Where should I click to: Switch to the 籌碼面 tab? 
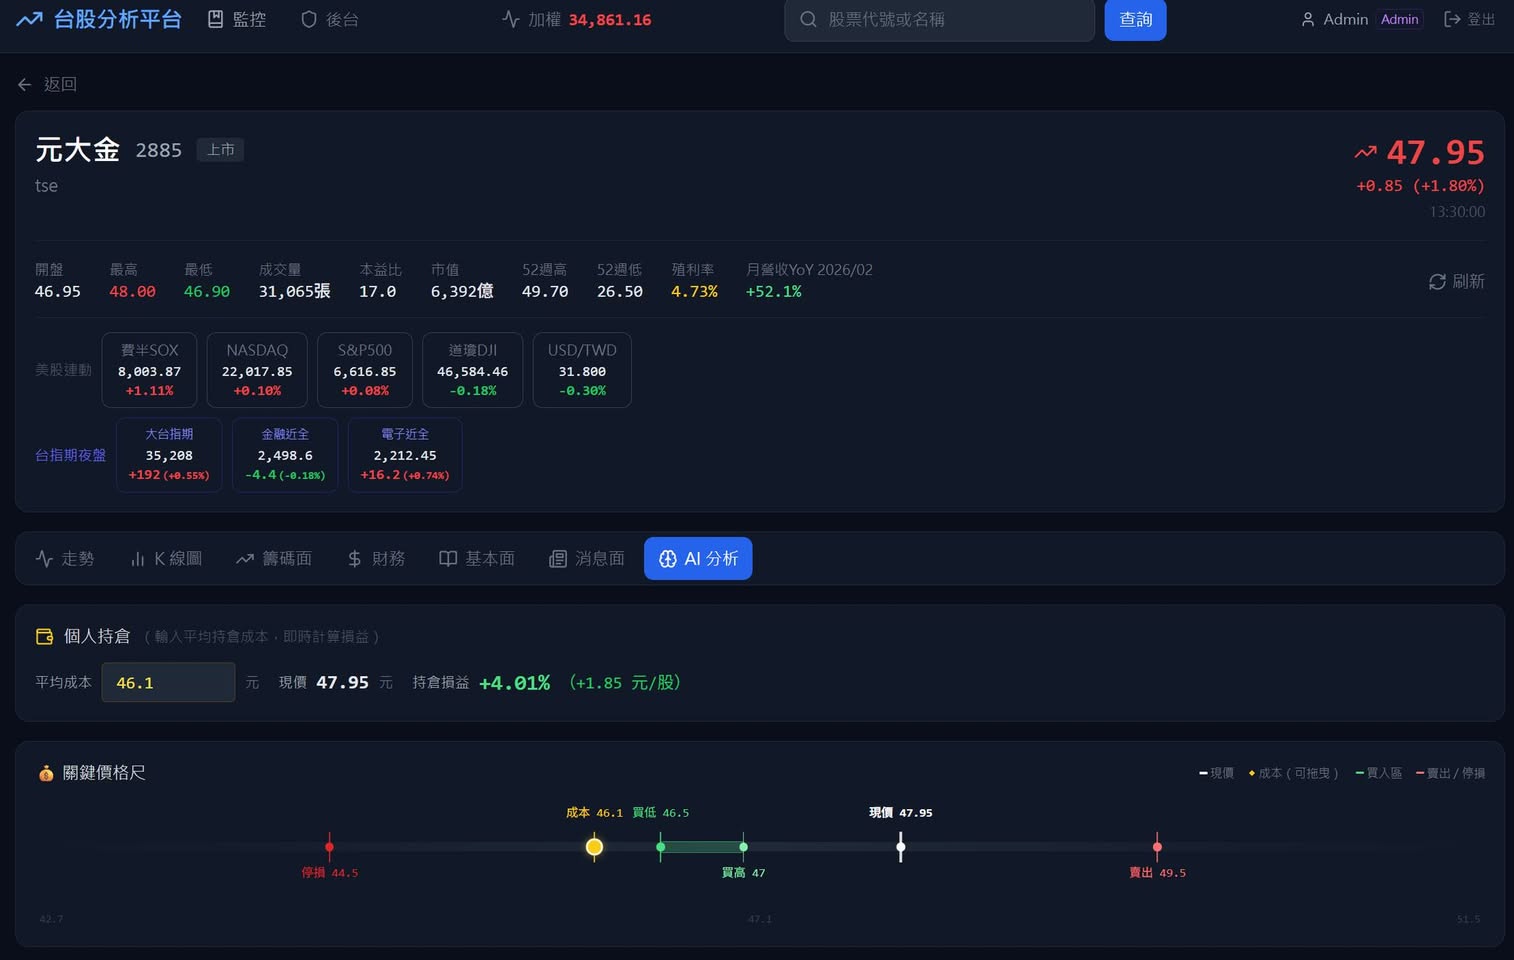(274, 558)
